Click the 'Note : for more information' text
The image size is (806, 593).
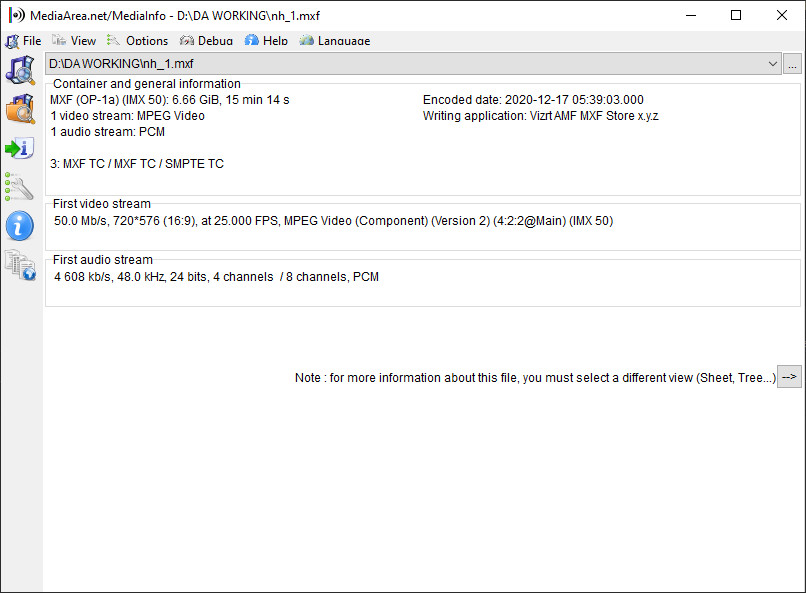[x=535, y=378]
